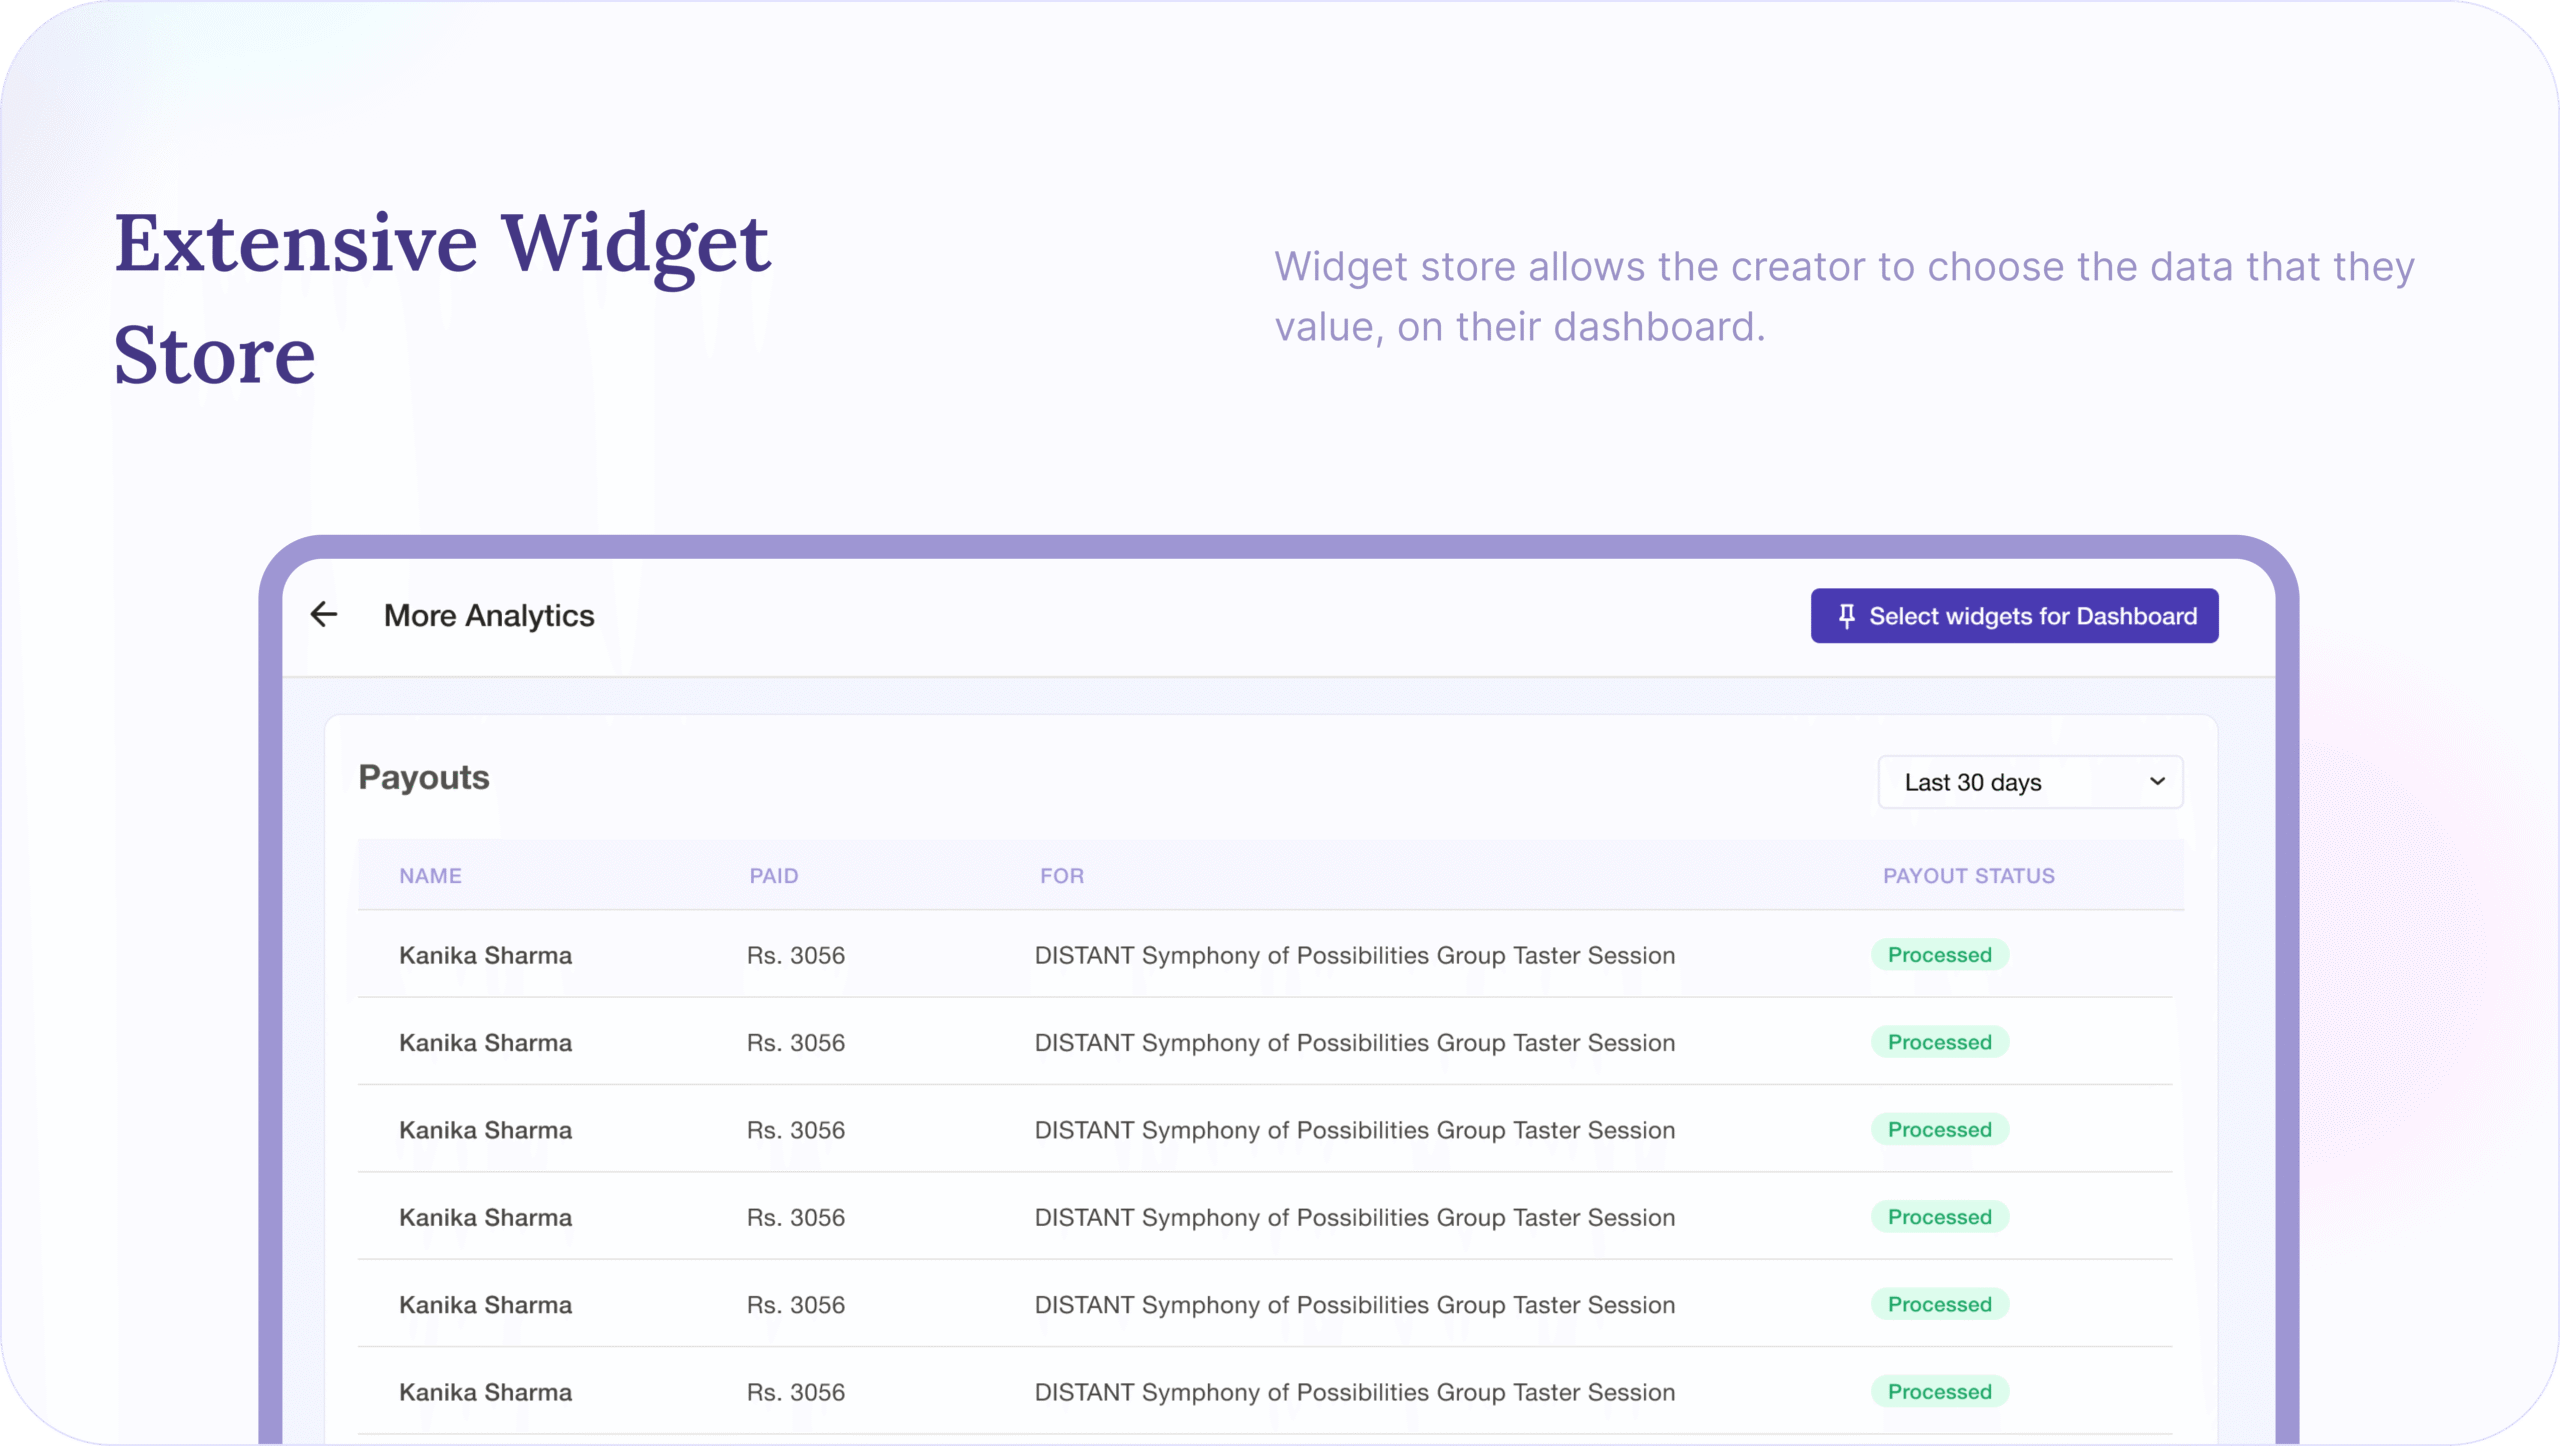Click the last visible row's Processed badge
Image resolution: width=2560 pixels, height=1446 pixels.
[x=1939, y=1392]
